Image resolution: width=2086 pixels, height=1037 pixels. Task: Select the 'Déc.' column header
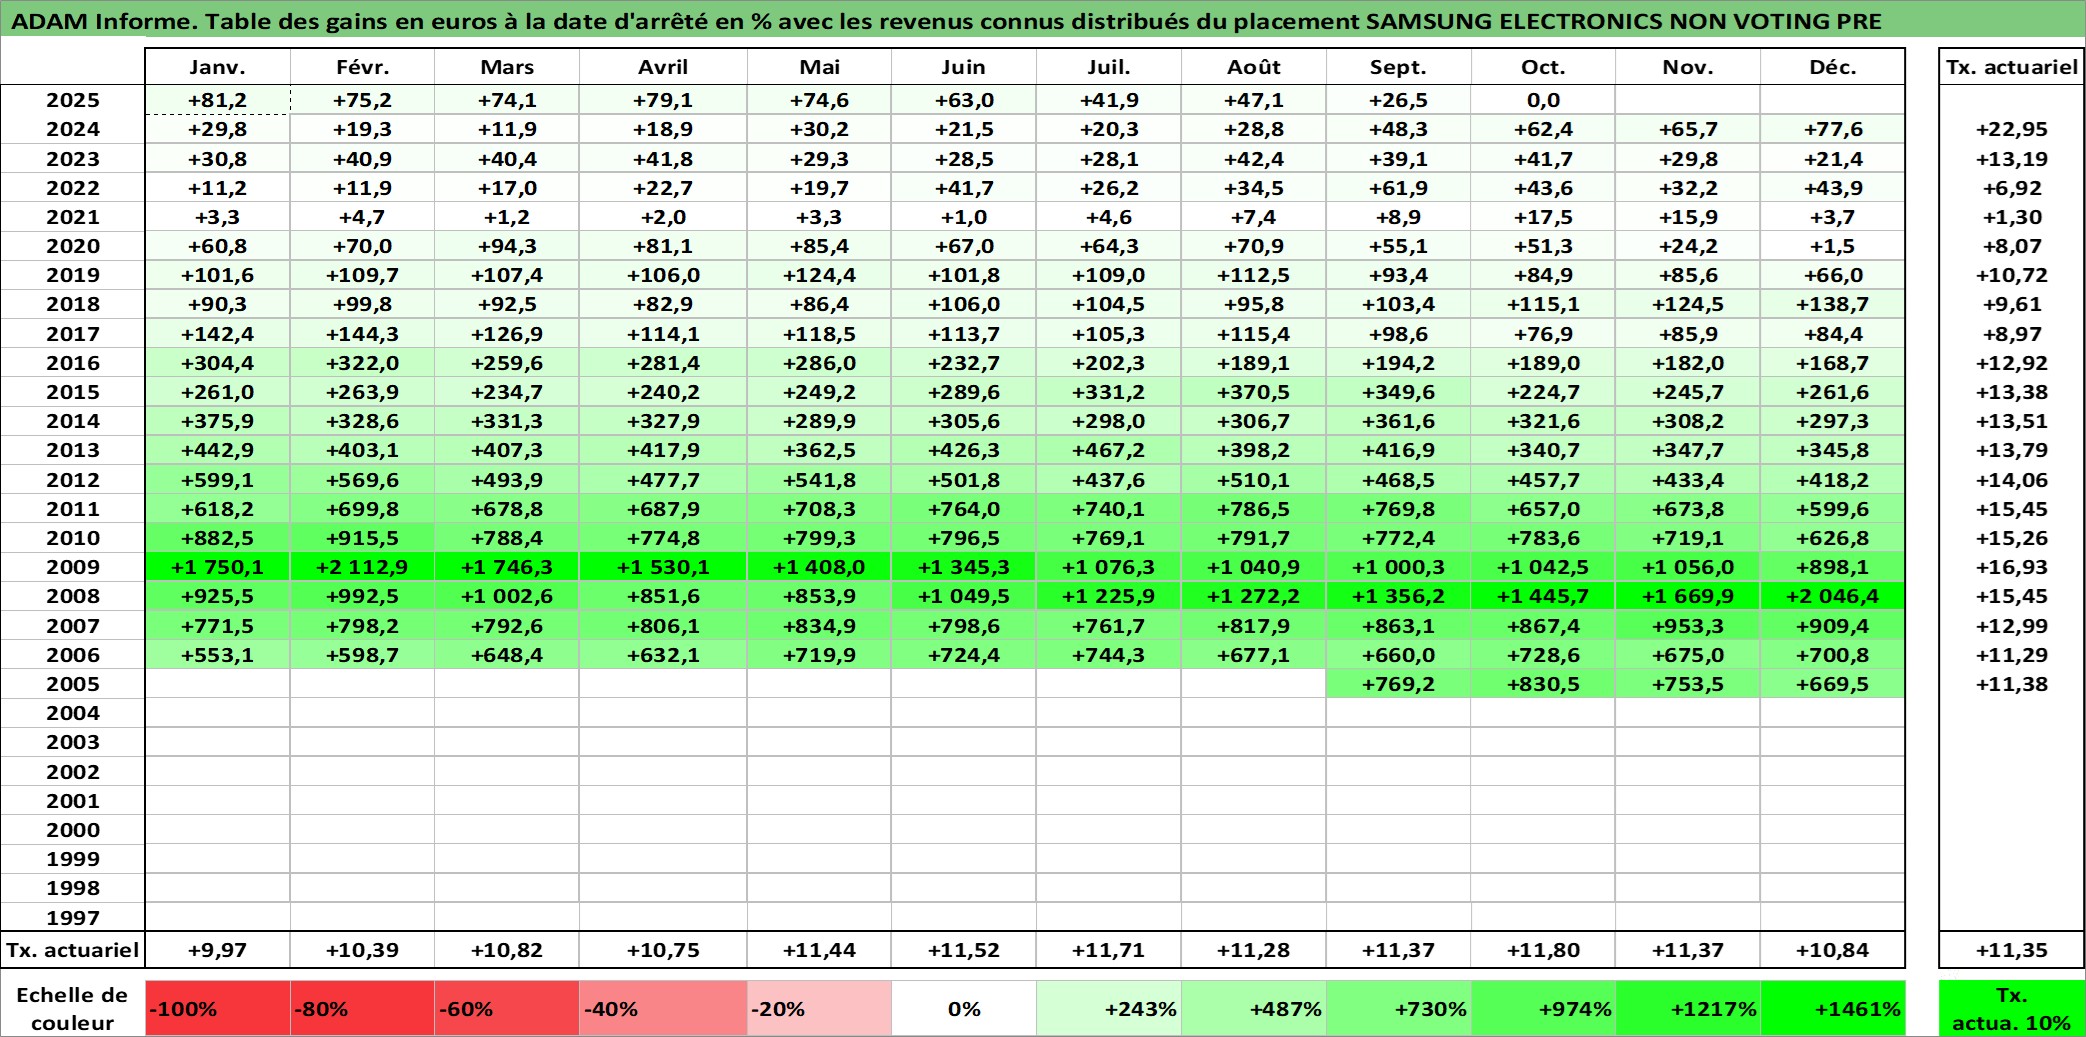click(1832, 67)
